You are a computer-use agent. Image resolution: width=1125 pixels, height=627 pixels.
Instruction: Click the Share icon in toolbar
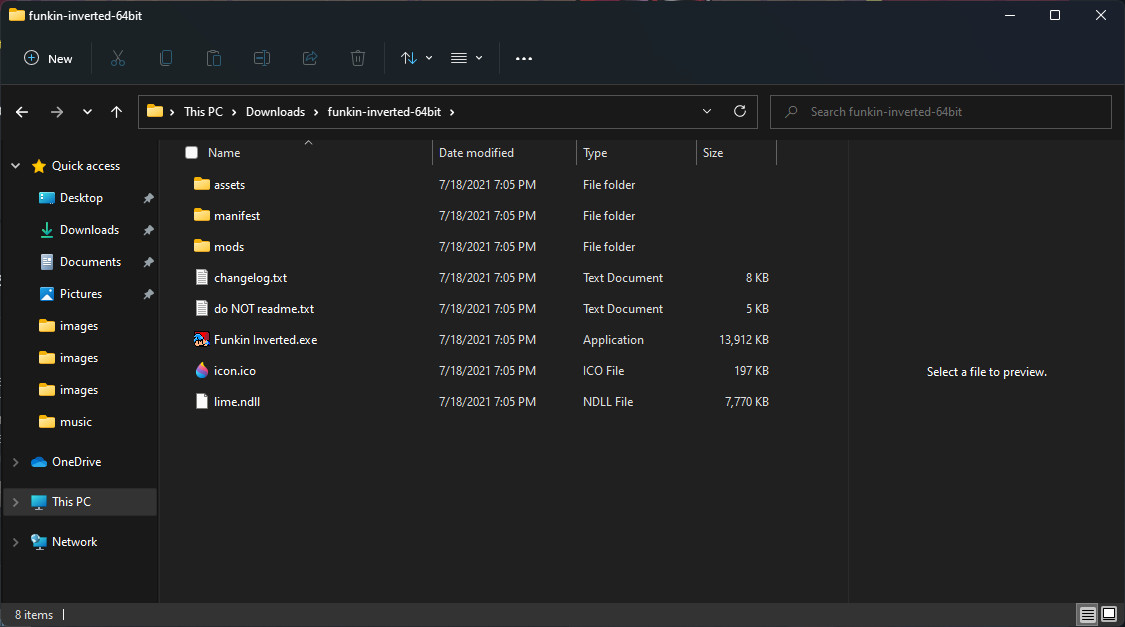310,58
